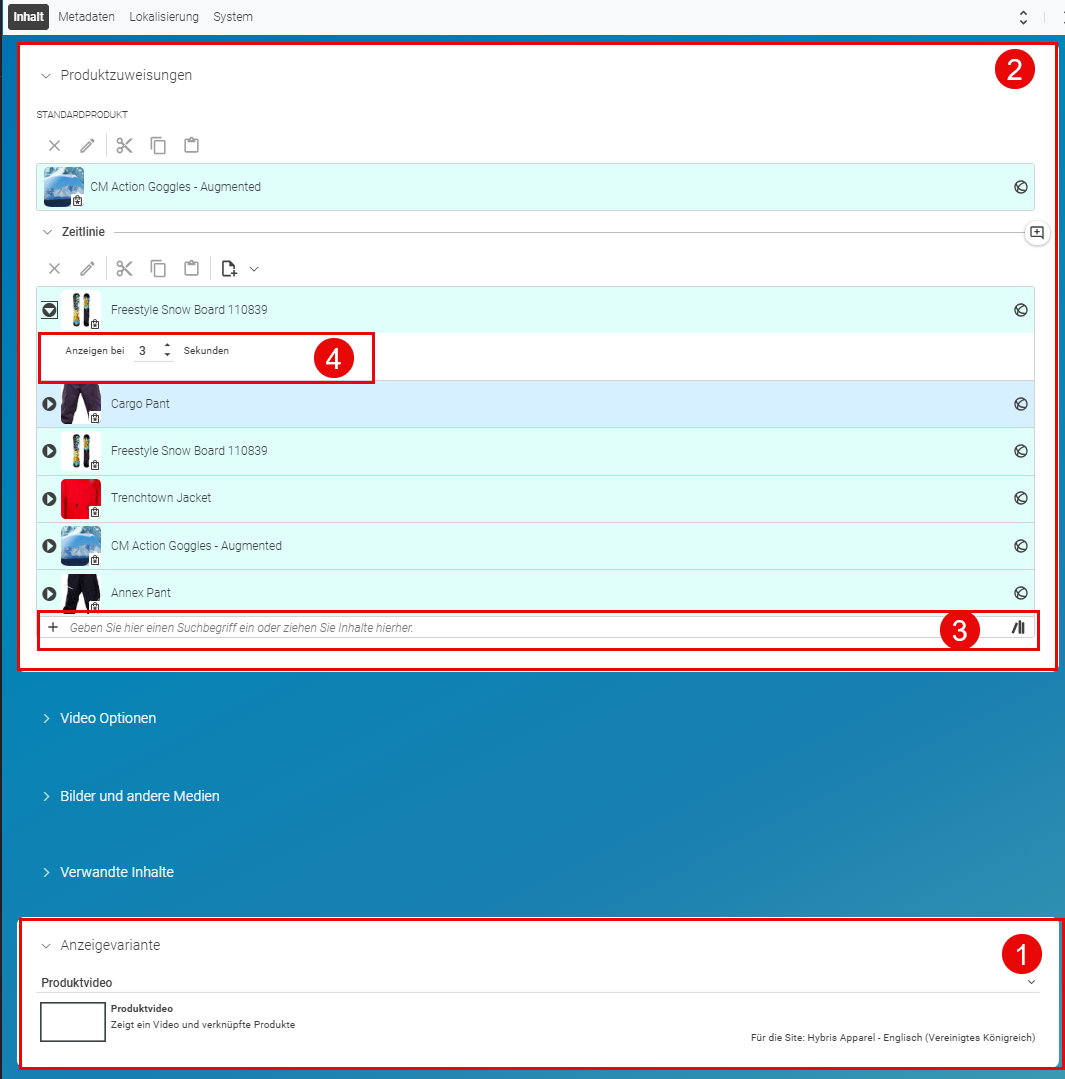
Task: Click globe icon on timeline CM Action Goggles row
Action: coord(1021,546)
